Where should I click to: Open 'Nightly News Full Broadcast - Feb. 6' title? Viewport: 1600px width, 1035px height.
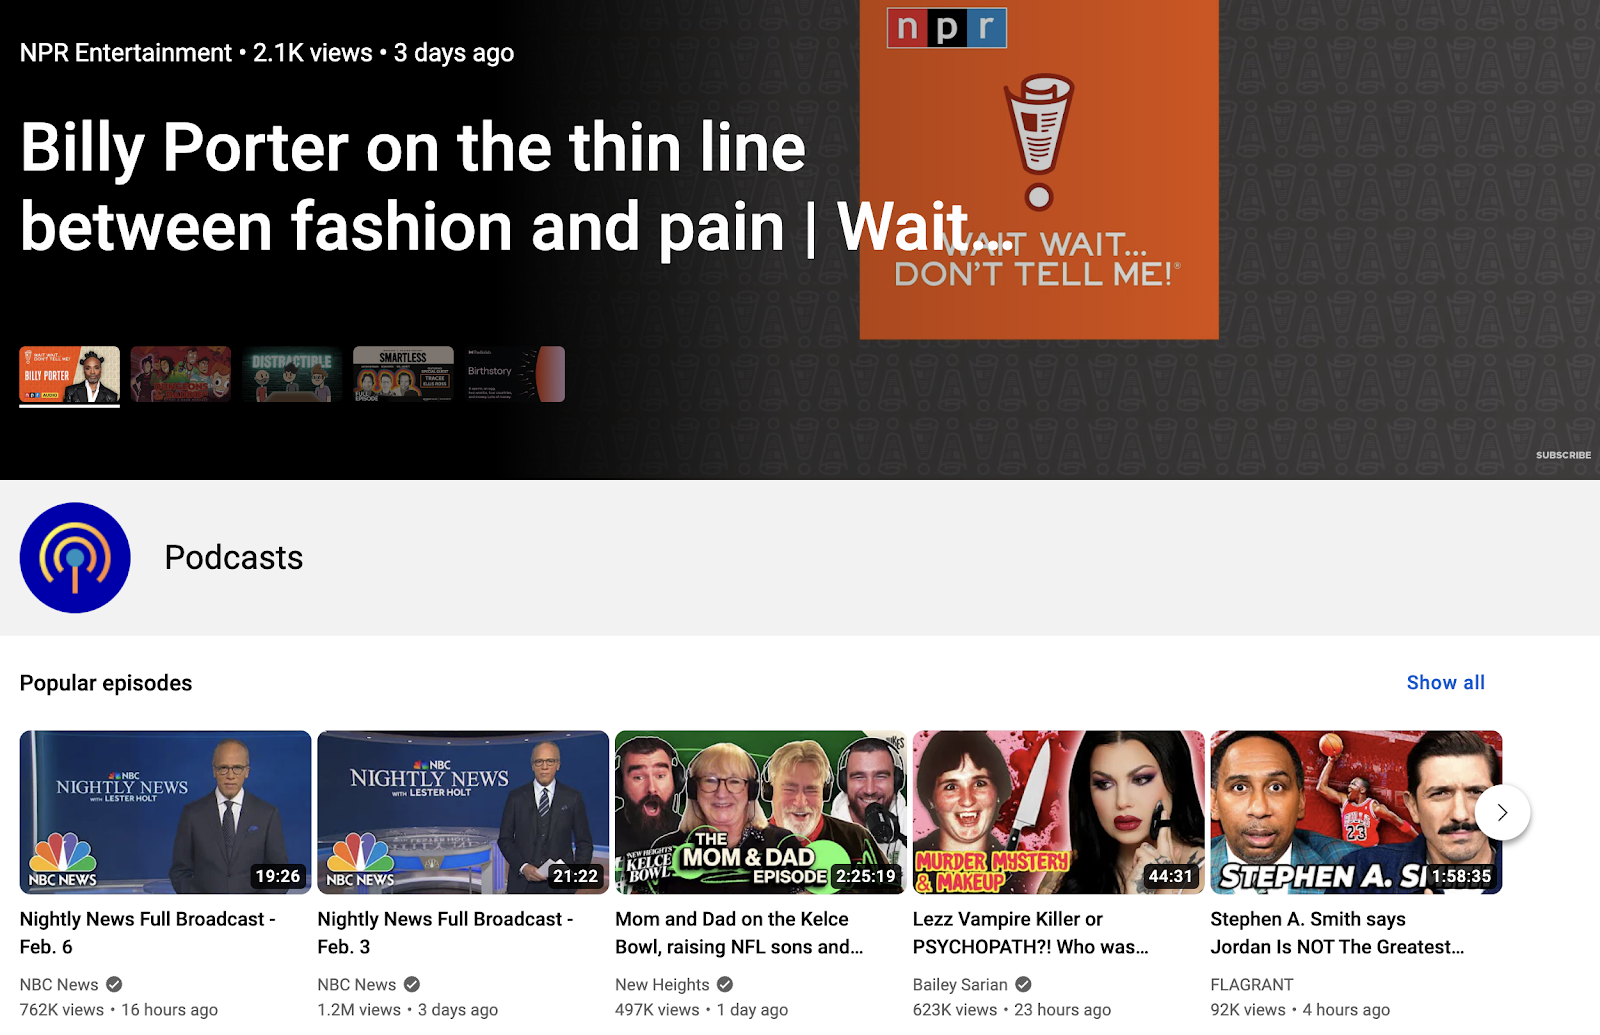tap(148, 933)
